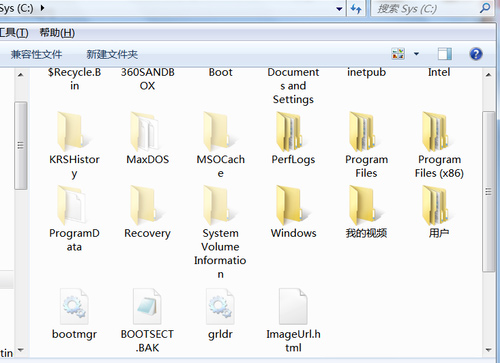Click the navigation pane scroll down arrow
The width and height of the screenshot is (500, 363).
pos(21,350)
